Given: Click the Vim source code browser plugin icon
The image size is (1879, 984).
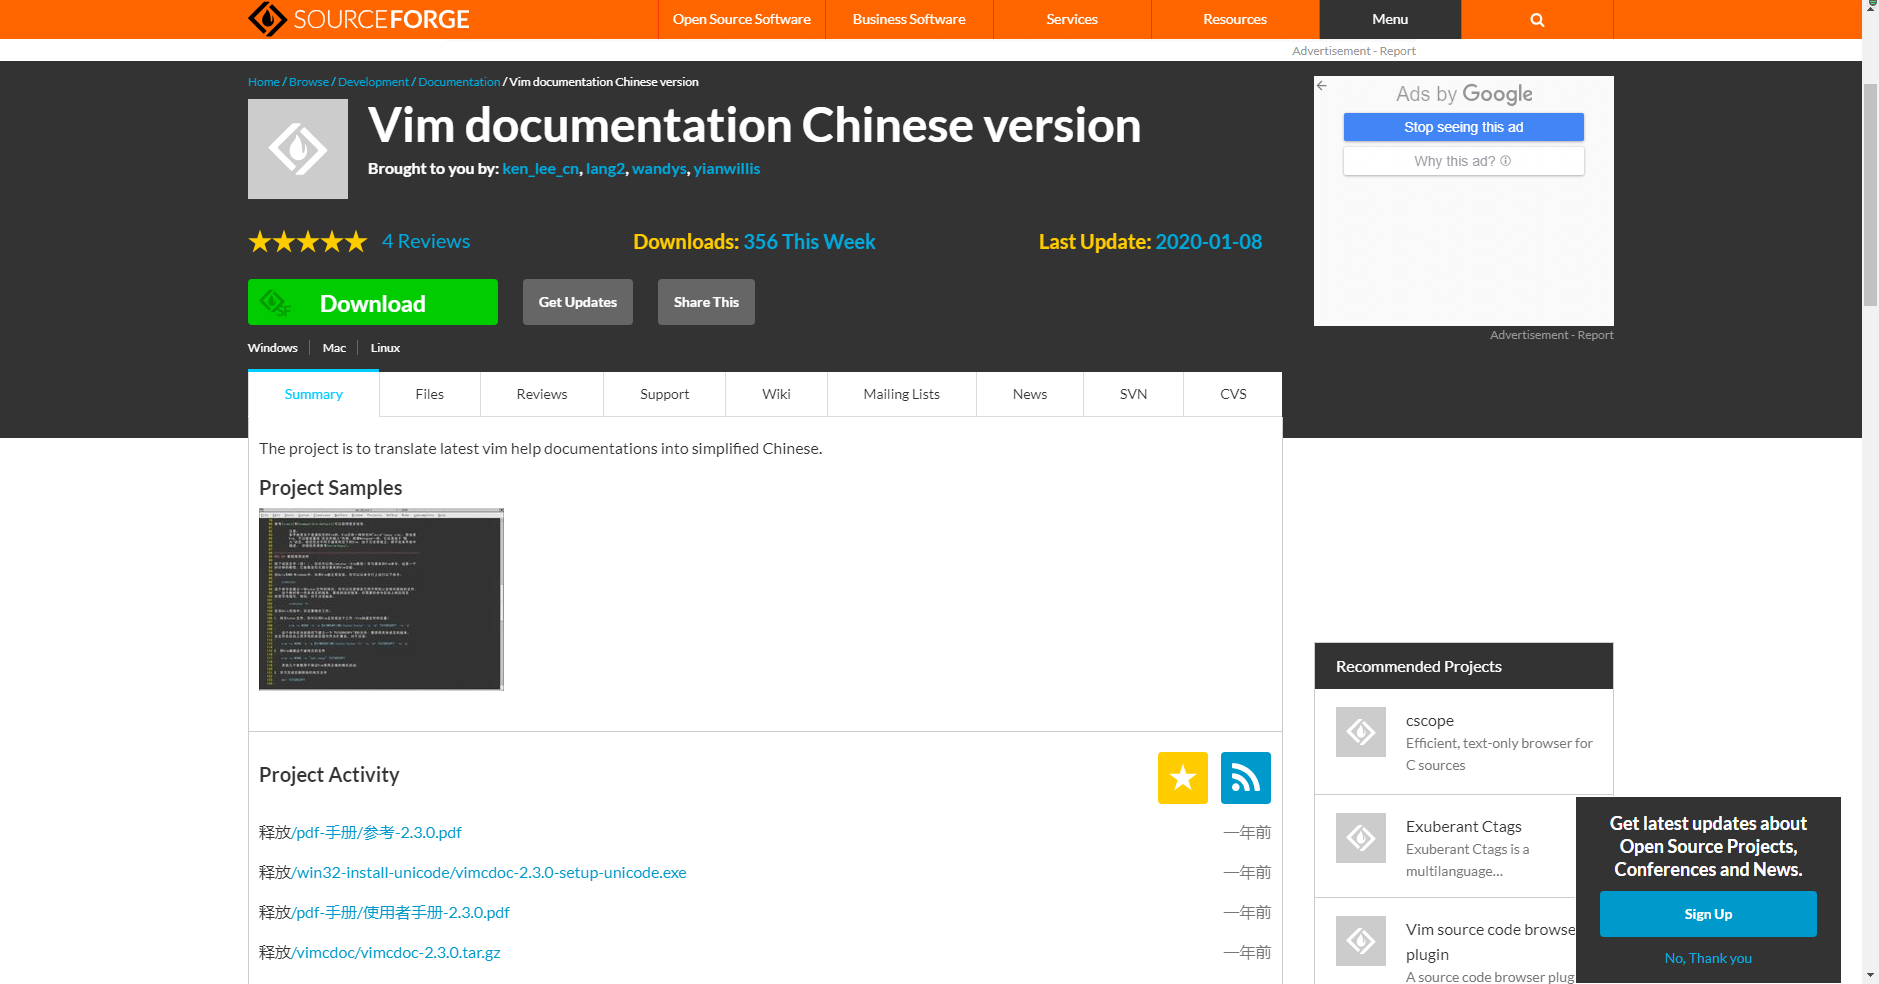Looking at the screenshot, I should (1361, 941).
